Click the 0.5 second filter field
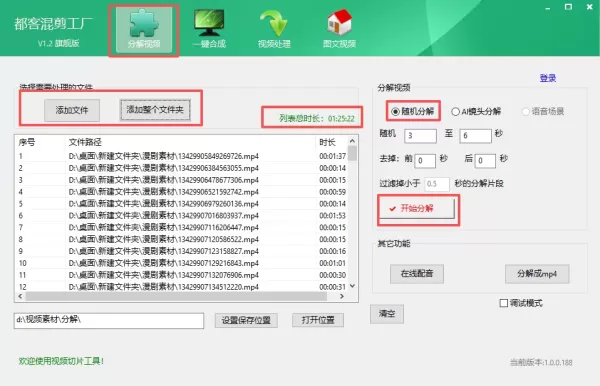 (437, 184)
